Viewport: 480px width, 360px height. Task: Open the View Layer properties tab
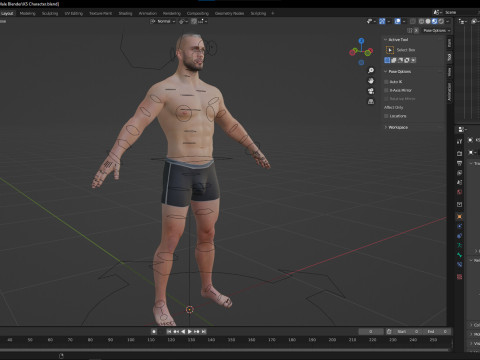pyautogui.click(x=459, y=173)
